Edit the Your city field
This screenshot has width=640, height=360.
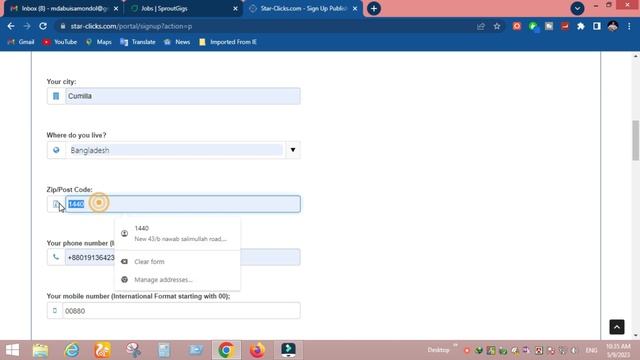(x=182, y=96)
